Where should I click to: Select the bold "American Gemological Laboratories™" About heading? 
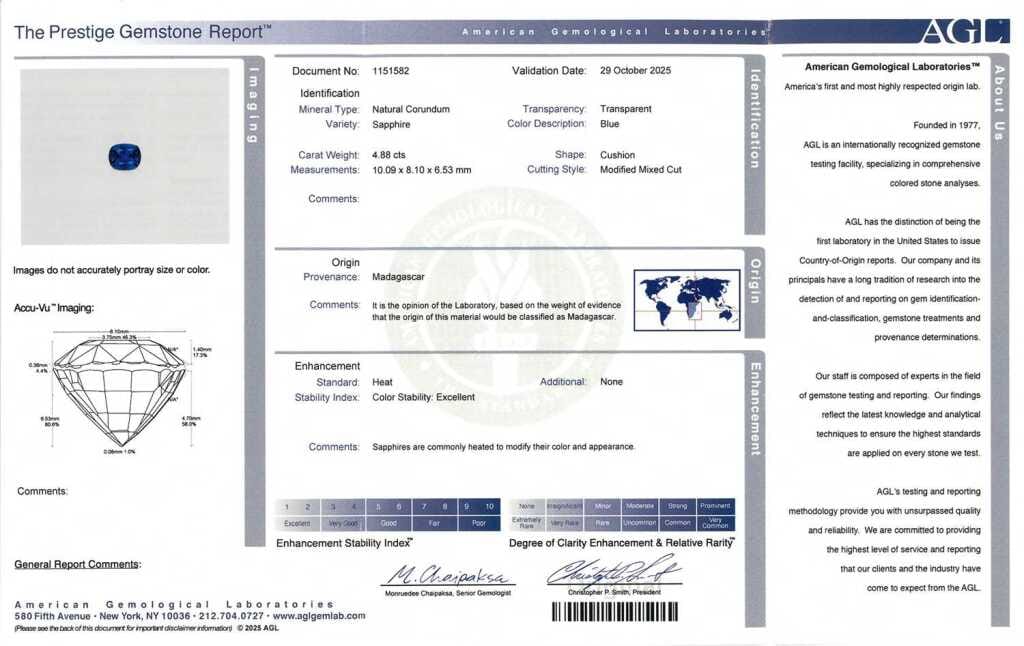click(x=892, y=67)
